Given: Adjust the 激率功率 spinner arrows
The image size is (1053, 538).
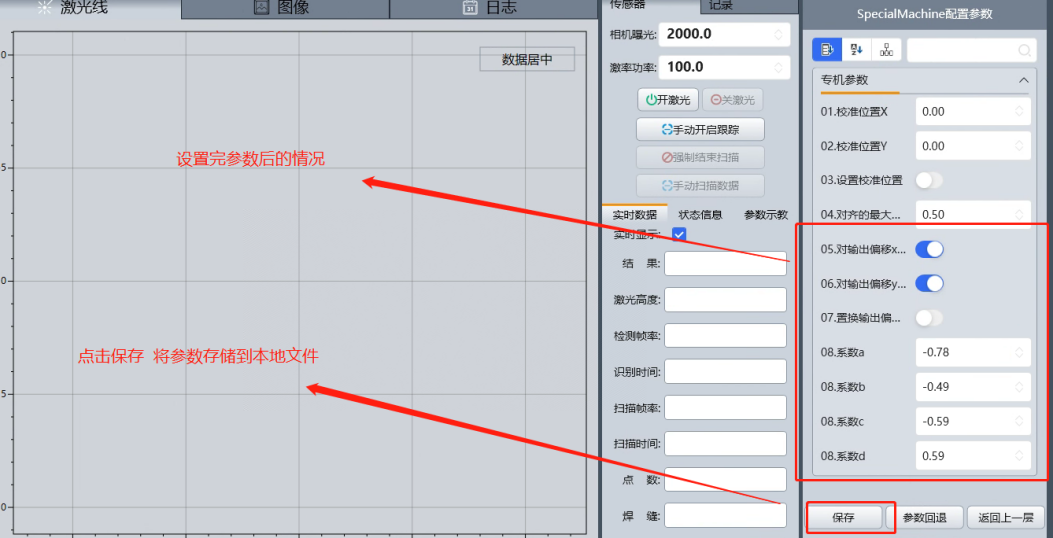Looking at the screenshot, I should pos(779,67).
